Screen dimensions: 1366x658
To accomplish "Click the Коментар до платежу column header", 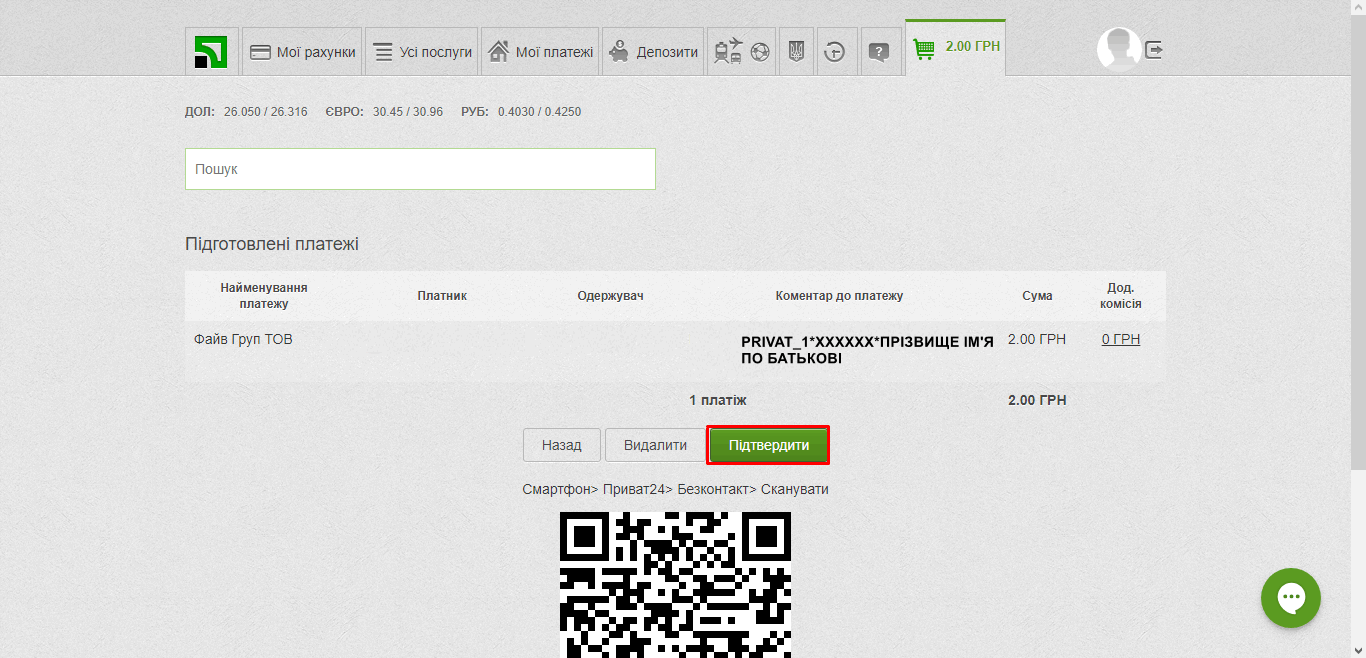I will [x=839, y=296].
